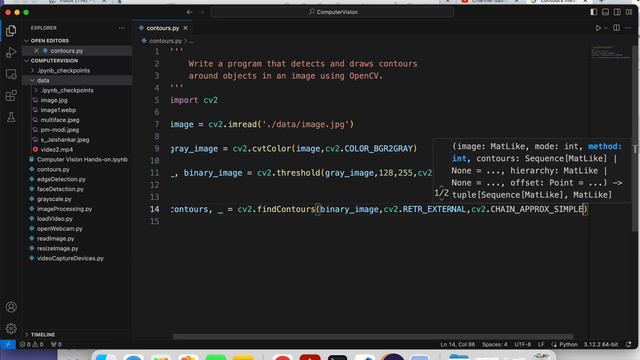The width and height of the screenshot is (640, 360).
Task: Change encoding via UTF-8 status
Action: [522, 344]
